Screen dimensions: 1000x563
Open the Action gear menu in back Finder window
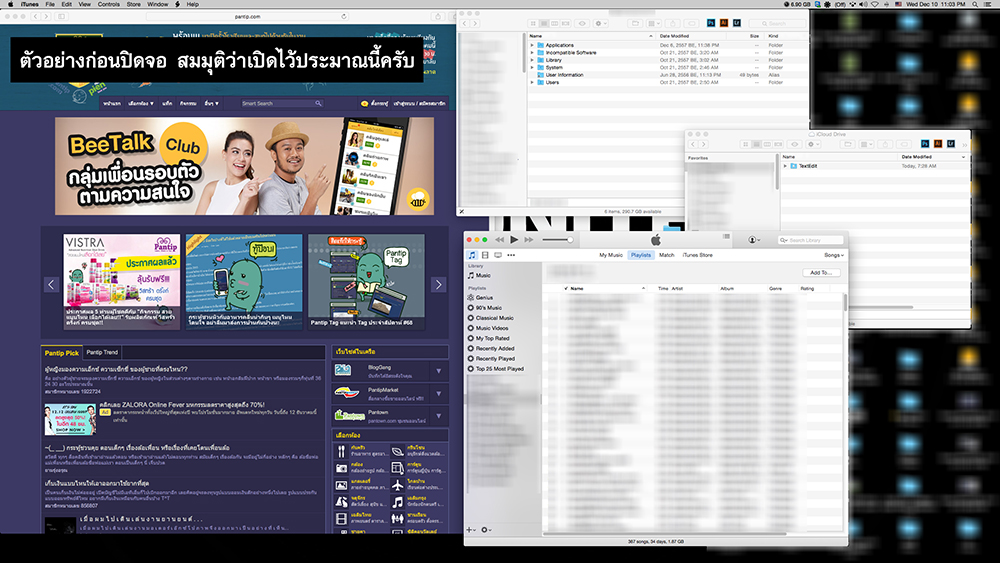pos(600,24)
